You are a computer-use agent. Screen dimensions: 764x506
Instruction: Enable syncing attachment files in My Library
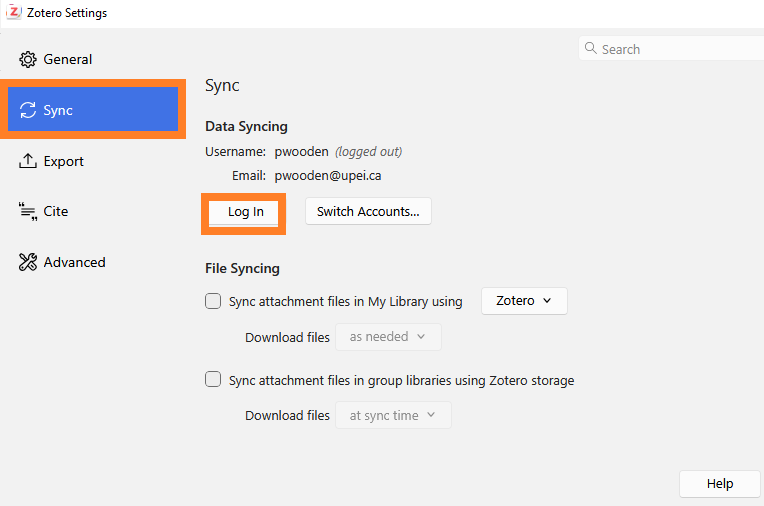click(213, 301)
